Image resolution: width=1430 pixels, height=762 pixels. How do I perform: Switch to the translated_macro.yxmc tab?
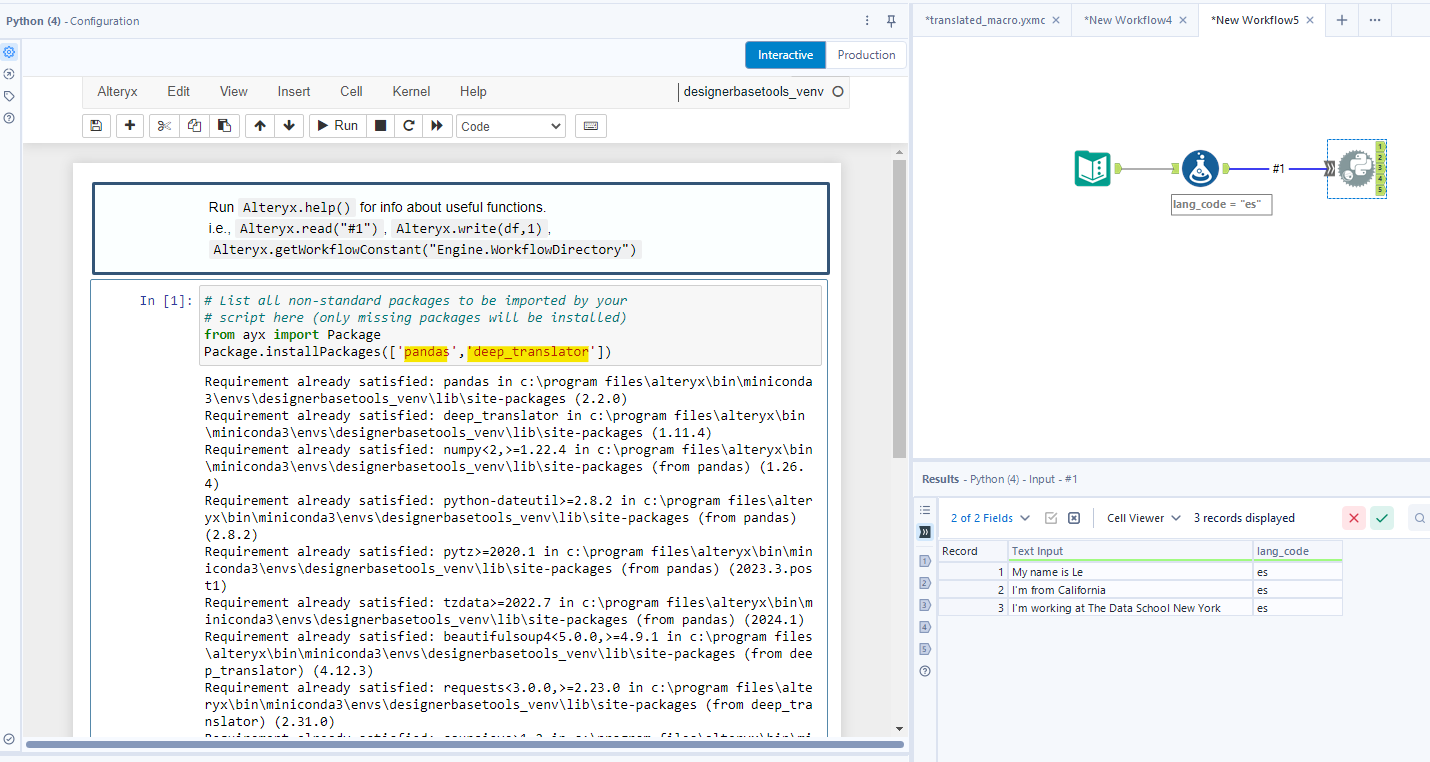[x=984, y=20]
